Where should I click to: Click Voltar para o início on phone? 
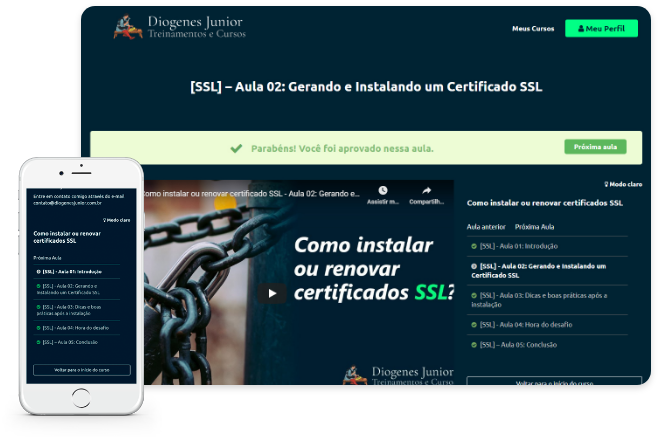point(81,369)
